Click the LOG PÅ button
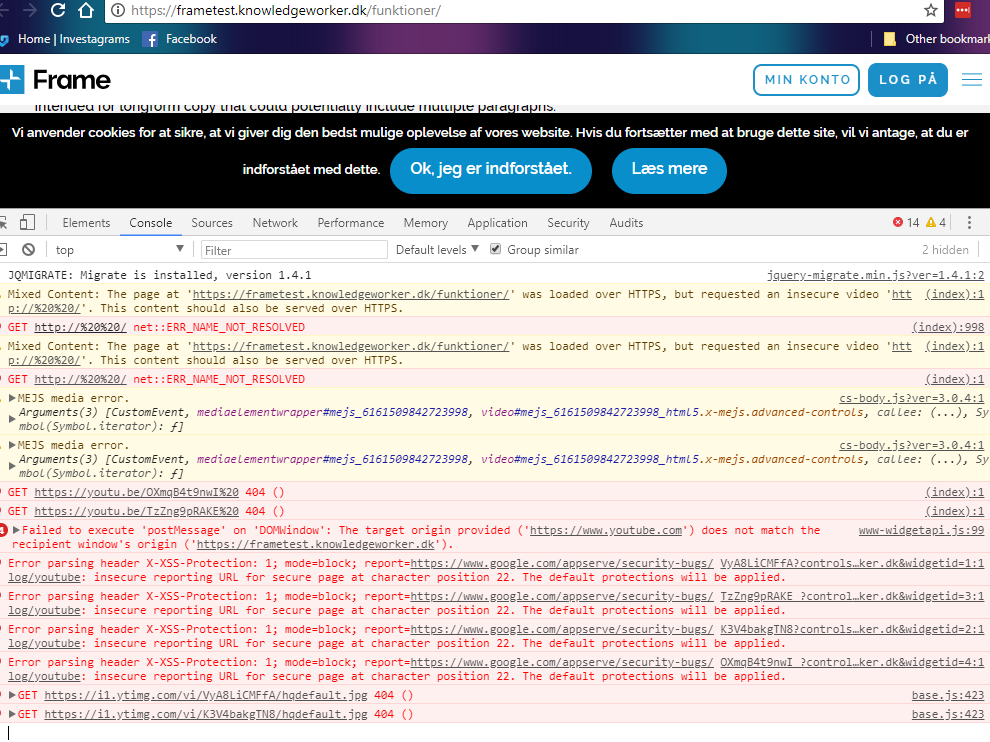Screen dimensions: 990x742 907,80
